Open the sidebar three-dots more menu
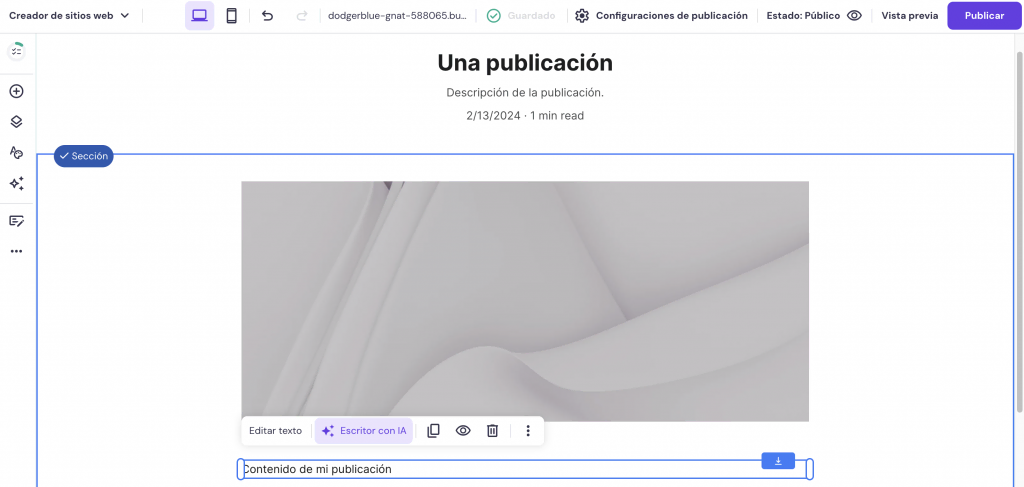Viewport: 1024px width, 487px height. click(16, 252)
